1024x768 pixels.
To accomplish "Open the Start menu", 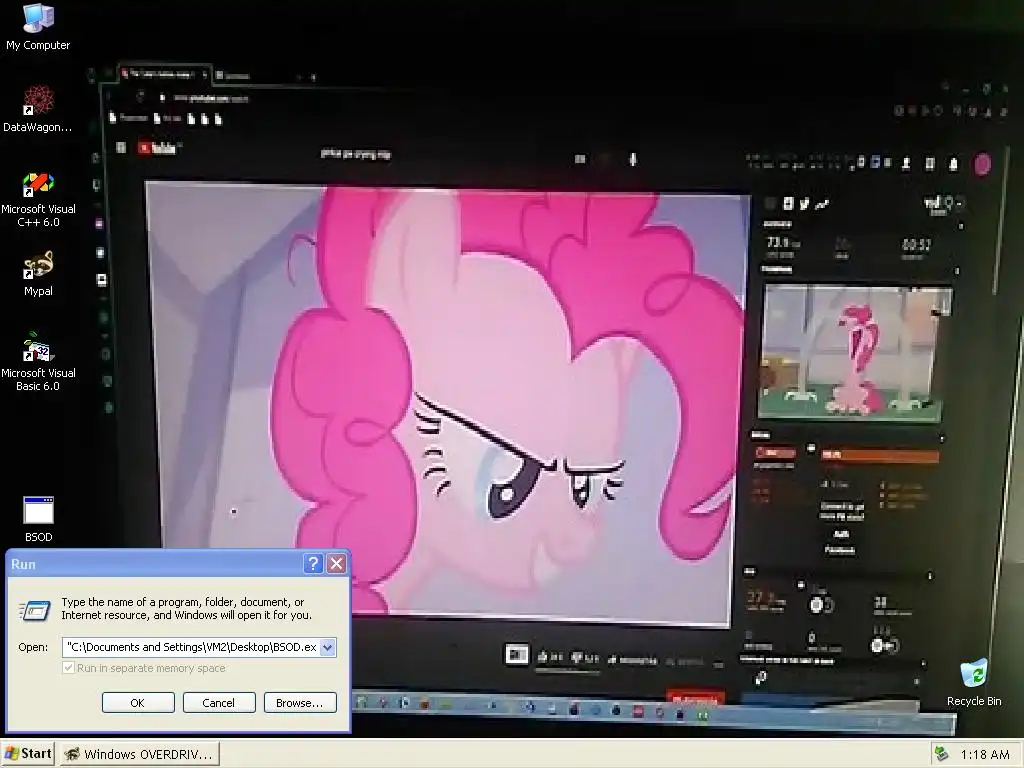I will pos(27,754).
